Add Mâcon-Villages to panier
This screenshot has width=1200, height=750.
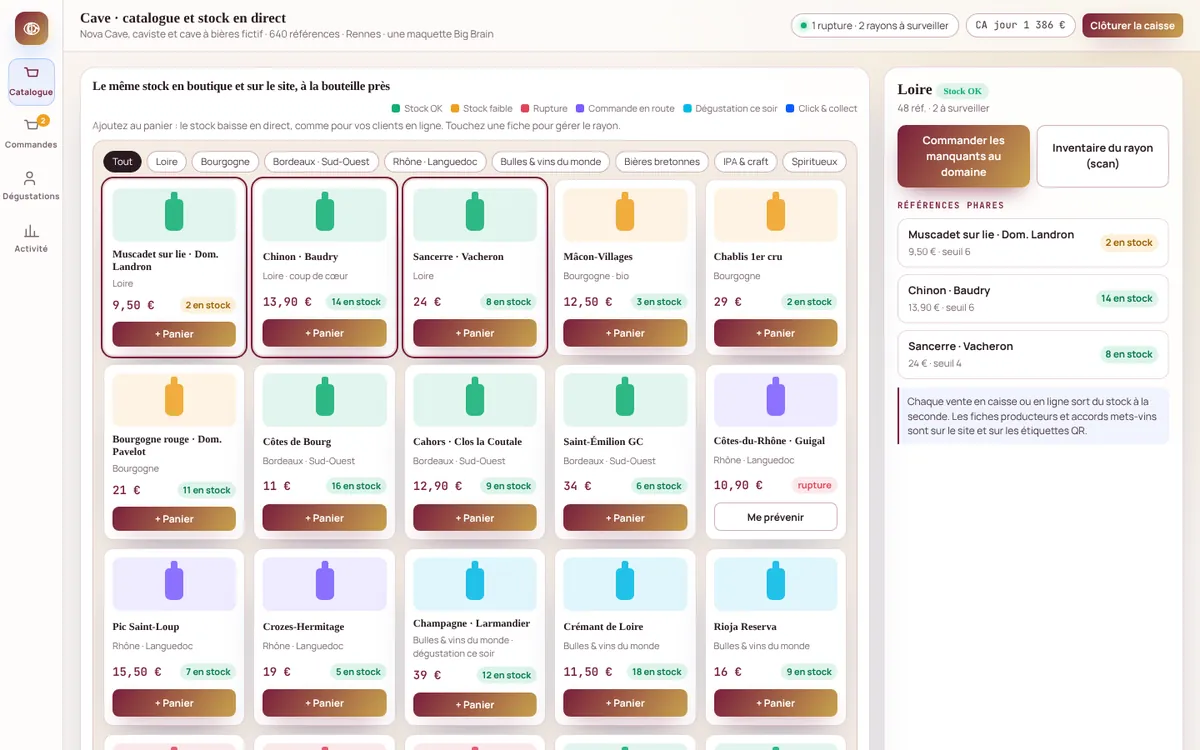point(625,333)
